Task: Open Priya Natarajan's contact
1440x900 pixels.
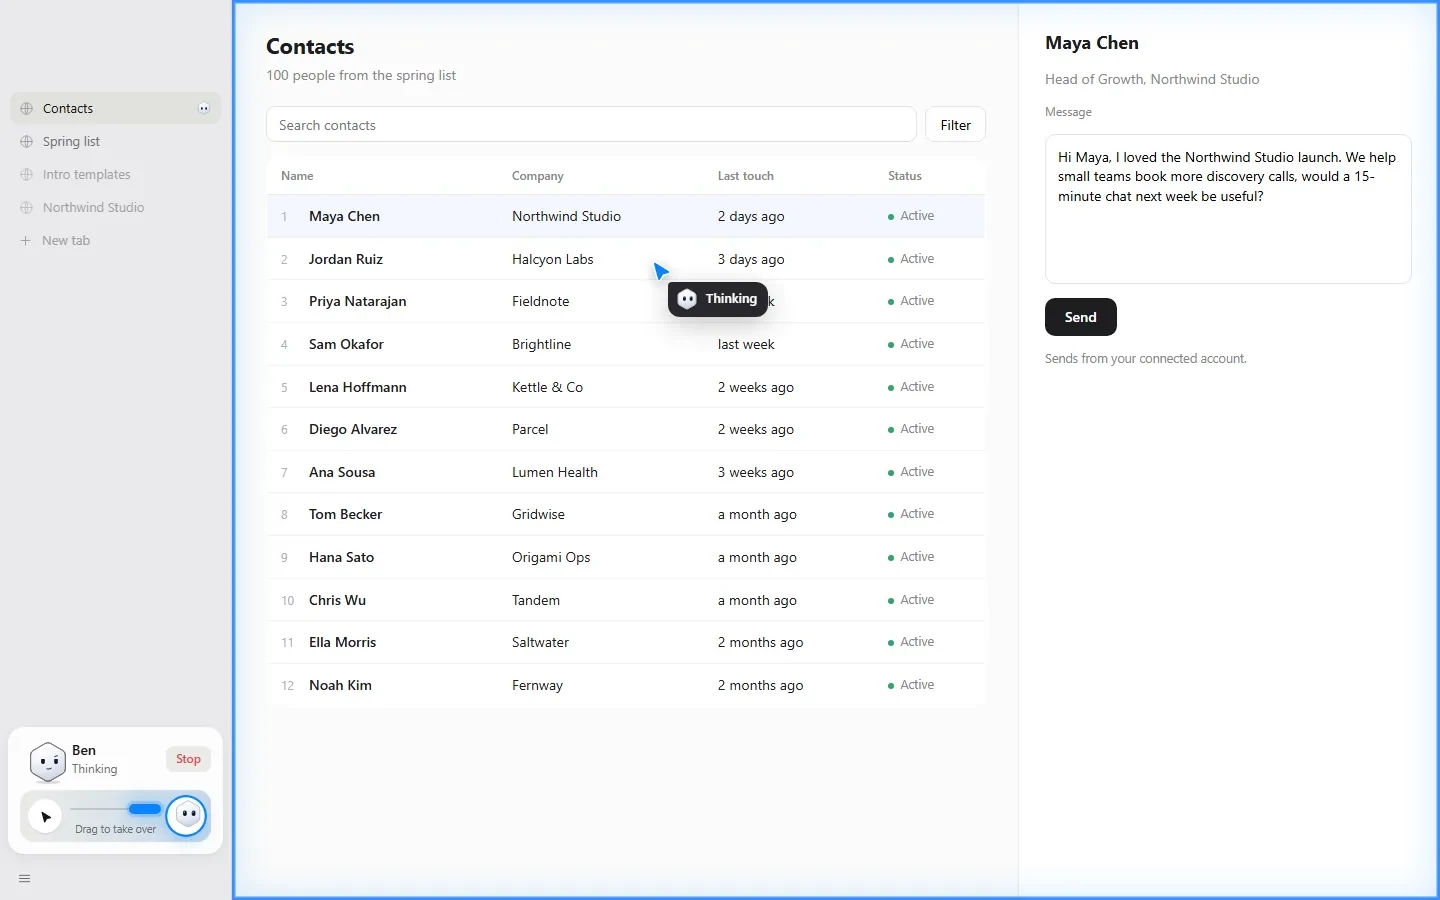Action: pyautogui.click(x=358, y=301)
